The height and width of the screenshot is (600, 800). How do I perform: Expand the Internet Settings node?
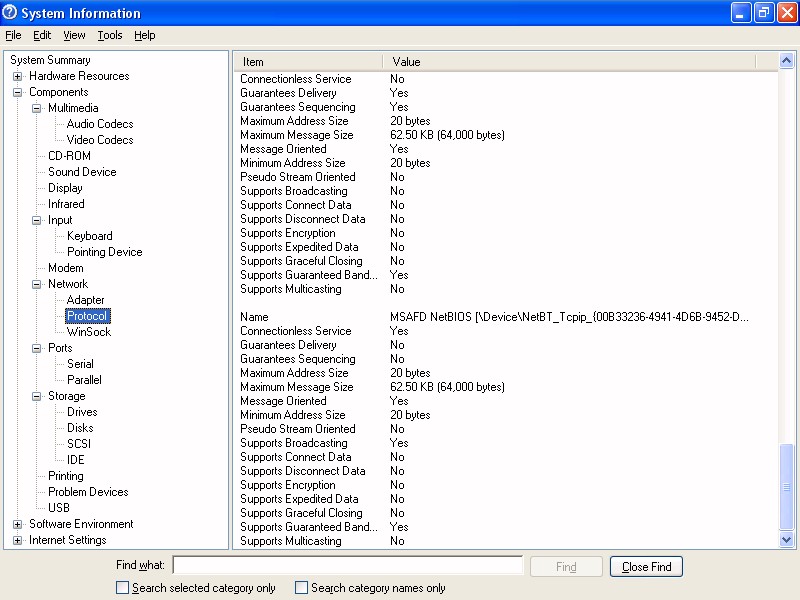point(18,540)
